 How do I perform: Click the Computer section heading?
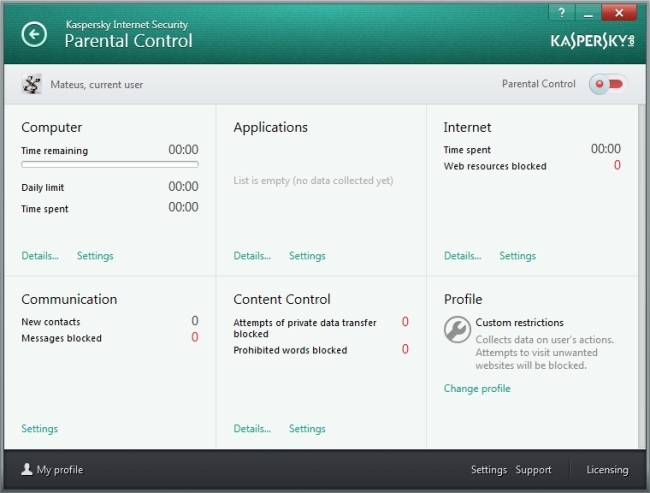pos(52,127)
